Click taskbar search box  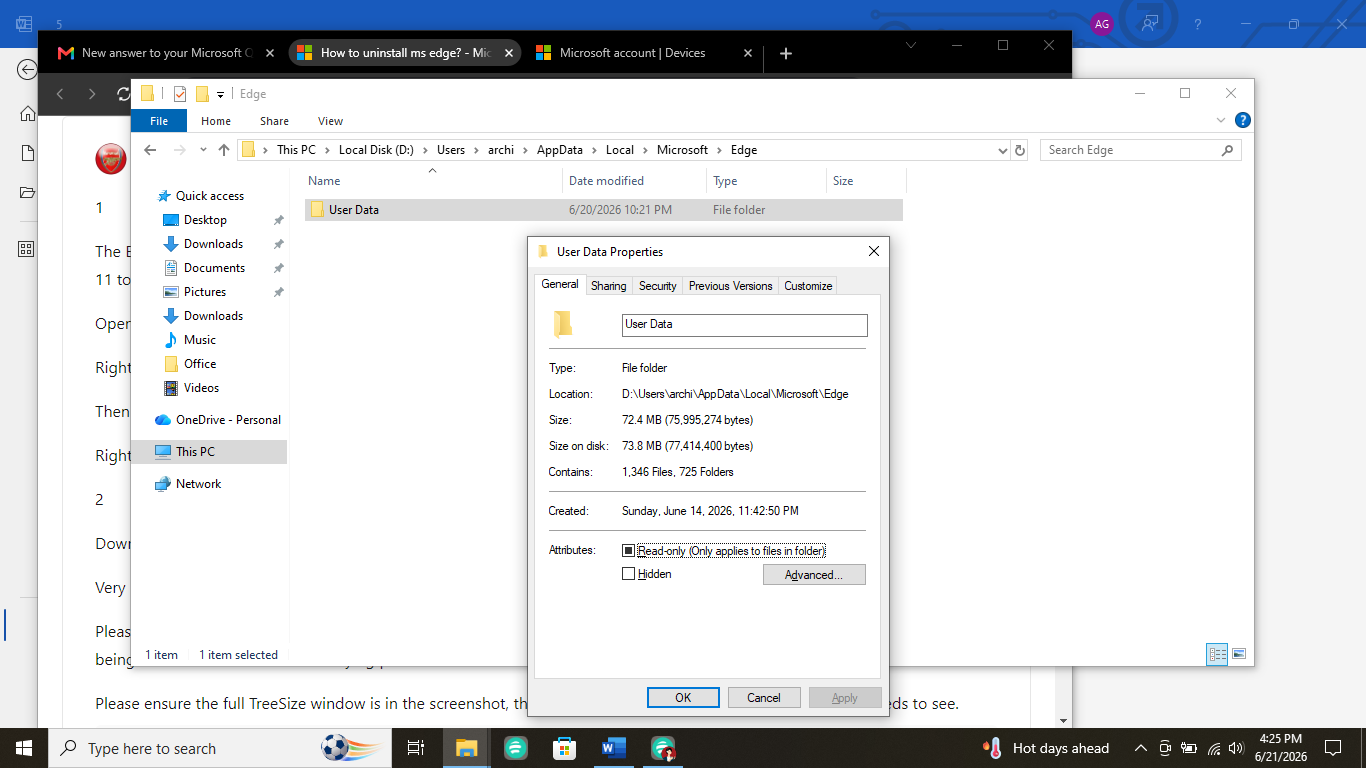pyautogui.click(x=220, y=748)
